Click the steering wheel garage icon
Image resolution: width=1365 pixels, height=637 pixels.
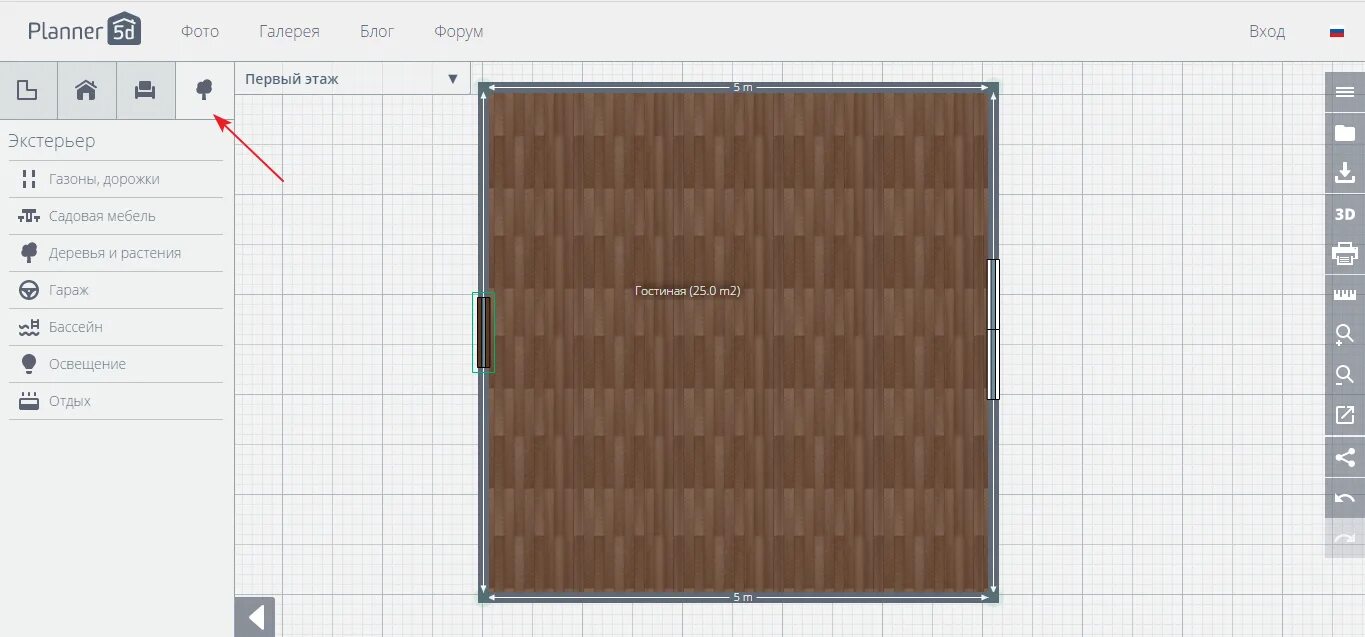point(29,290)
